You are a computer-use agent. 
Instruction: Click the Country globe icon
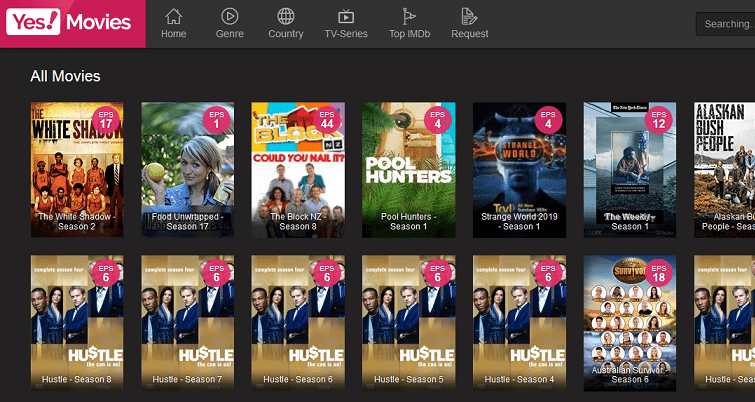pyautogui.click(x=286, y=16)
